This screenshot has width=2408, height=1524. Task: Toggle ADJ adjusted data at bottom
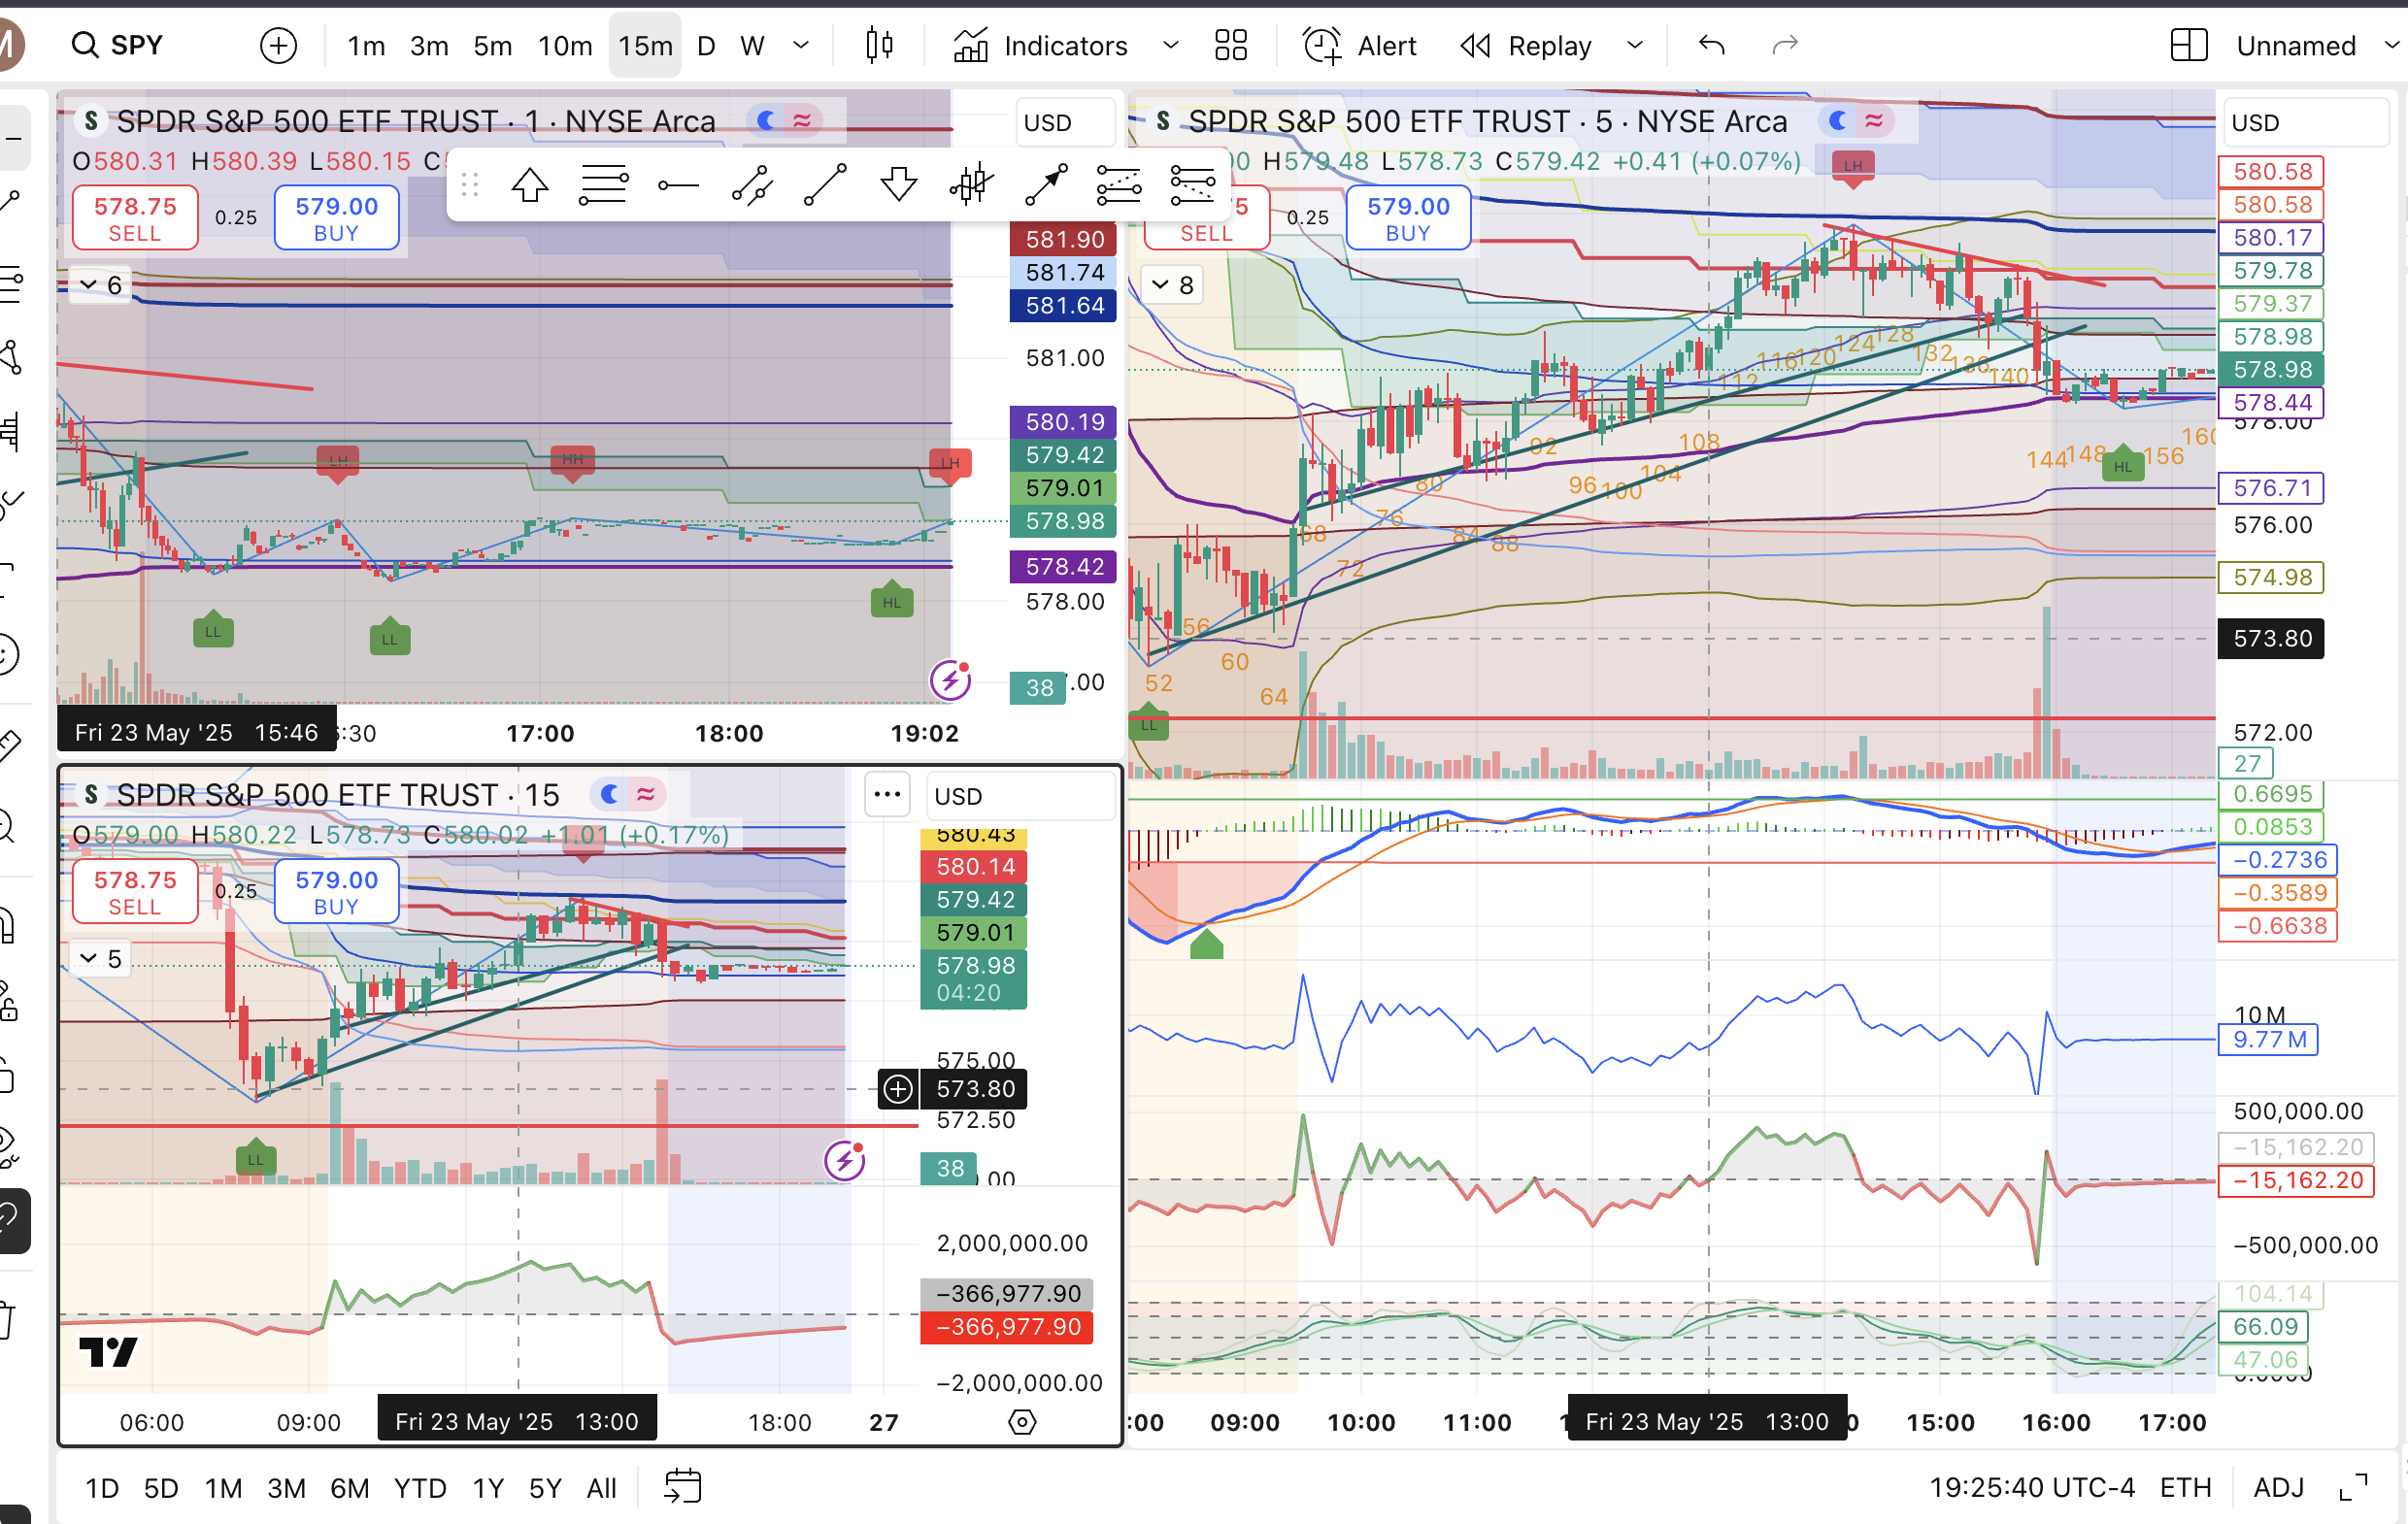point(2278,1487)
